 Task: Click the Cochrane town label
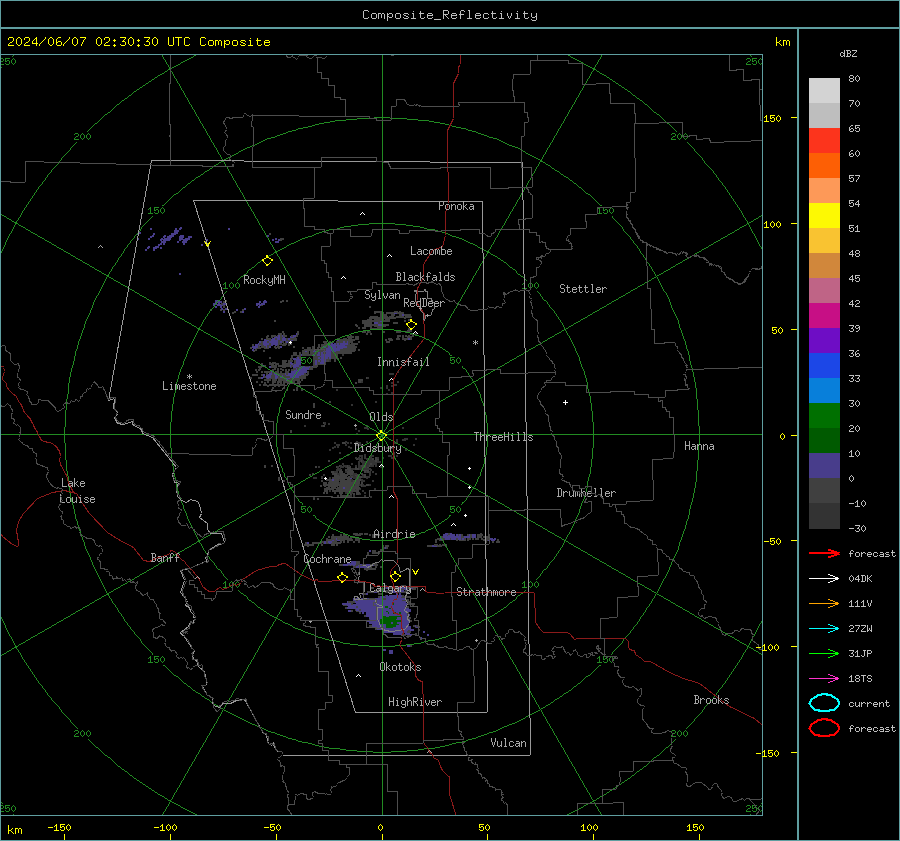327,559
